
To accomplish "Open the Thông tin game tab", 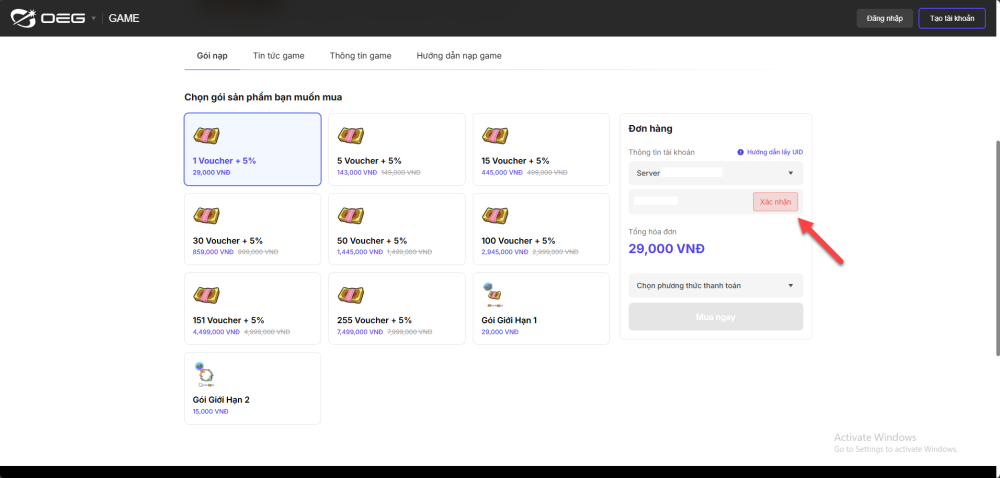I will 360,56.
